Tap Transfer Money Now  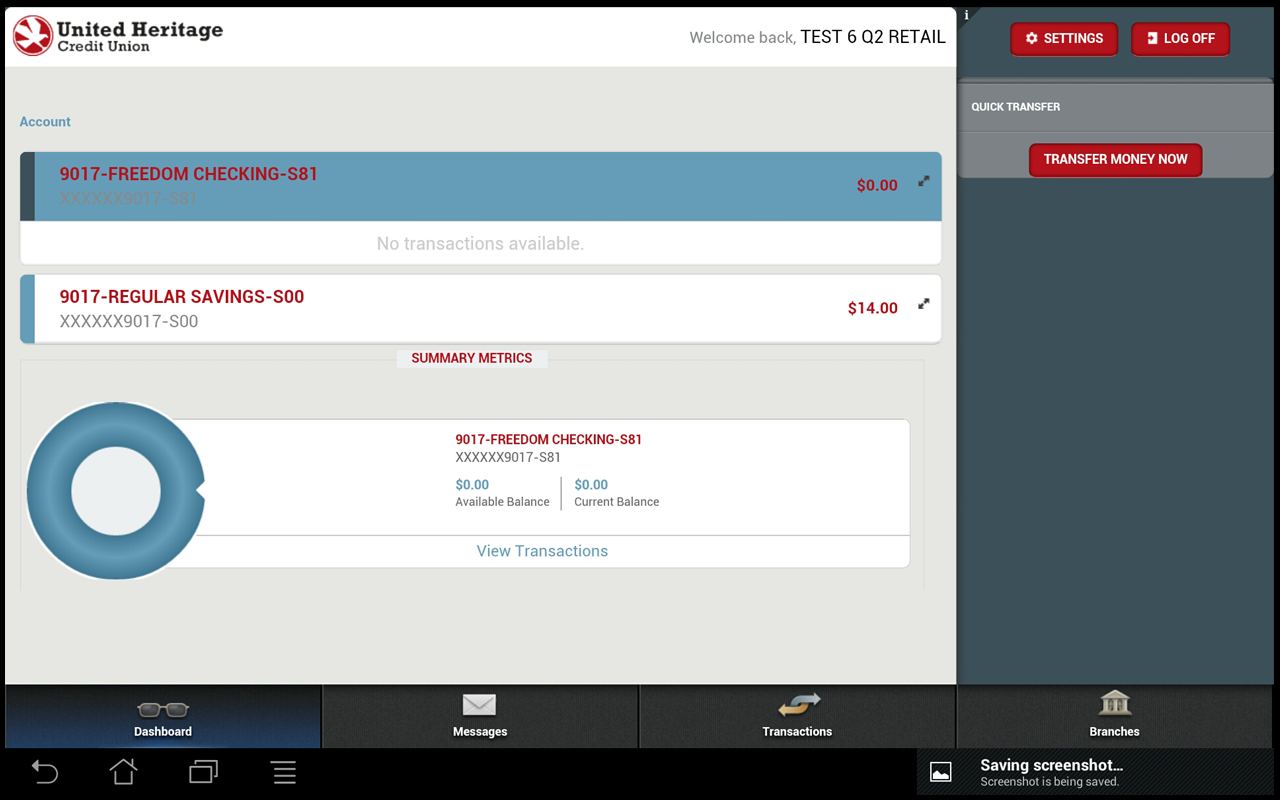tap(1116, 160)
